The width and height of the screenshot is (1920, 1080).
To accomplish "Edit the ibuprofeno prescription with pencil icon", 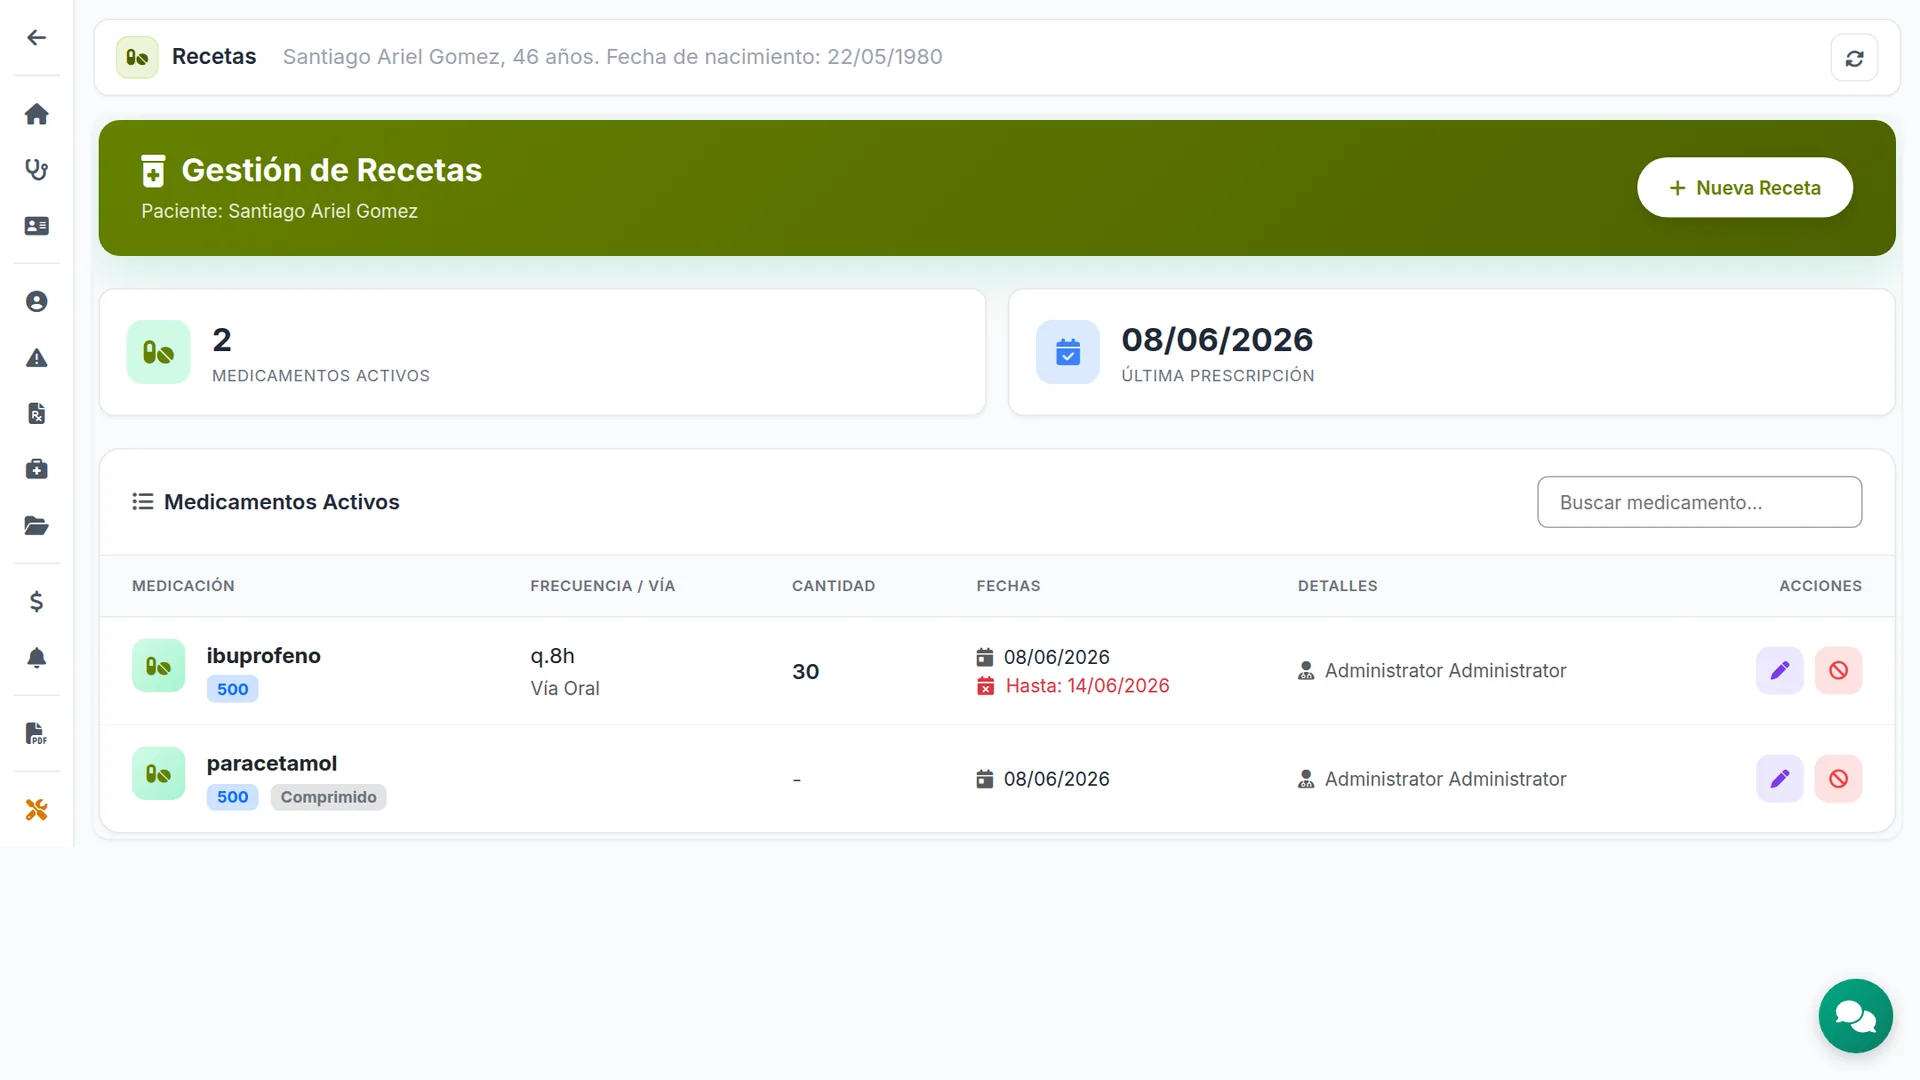I will pos(1779,670).
